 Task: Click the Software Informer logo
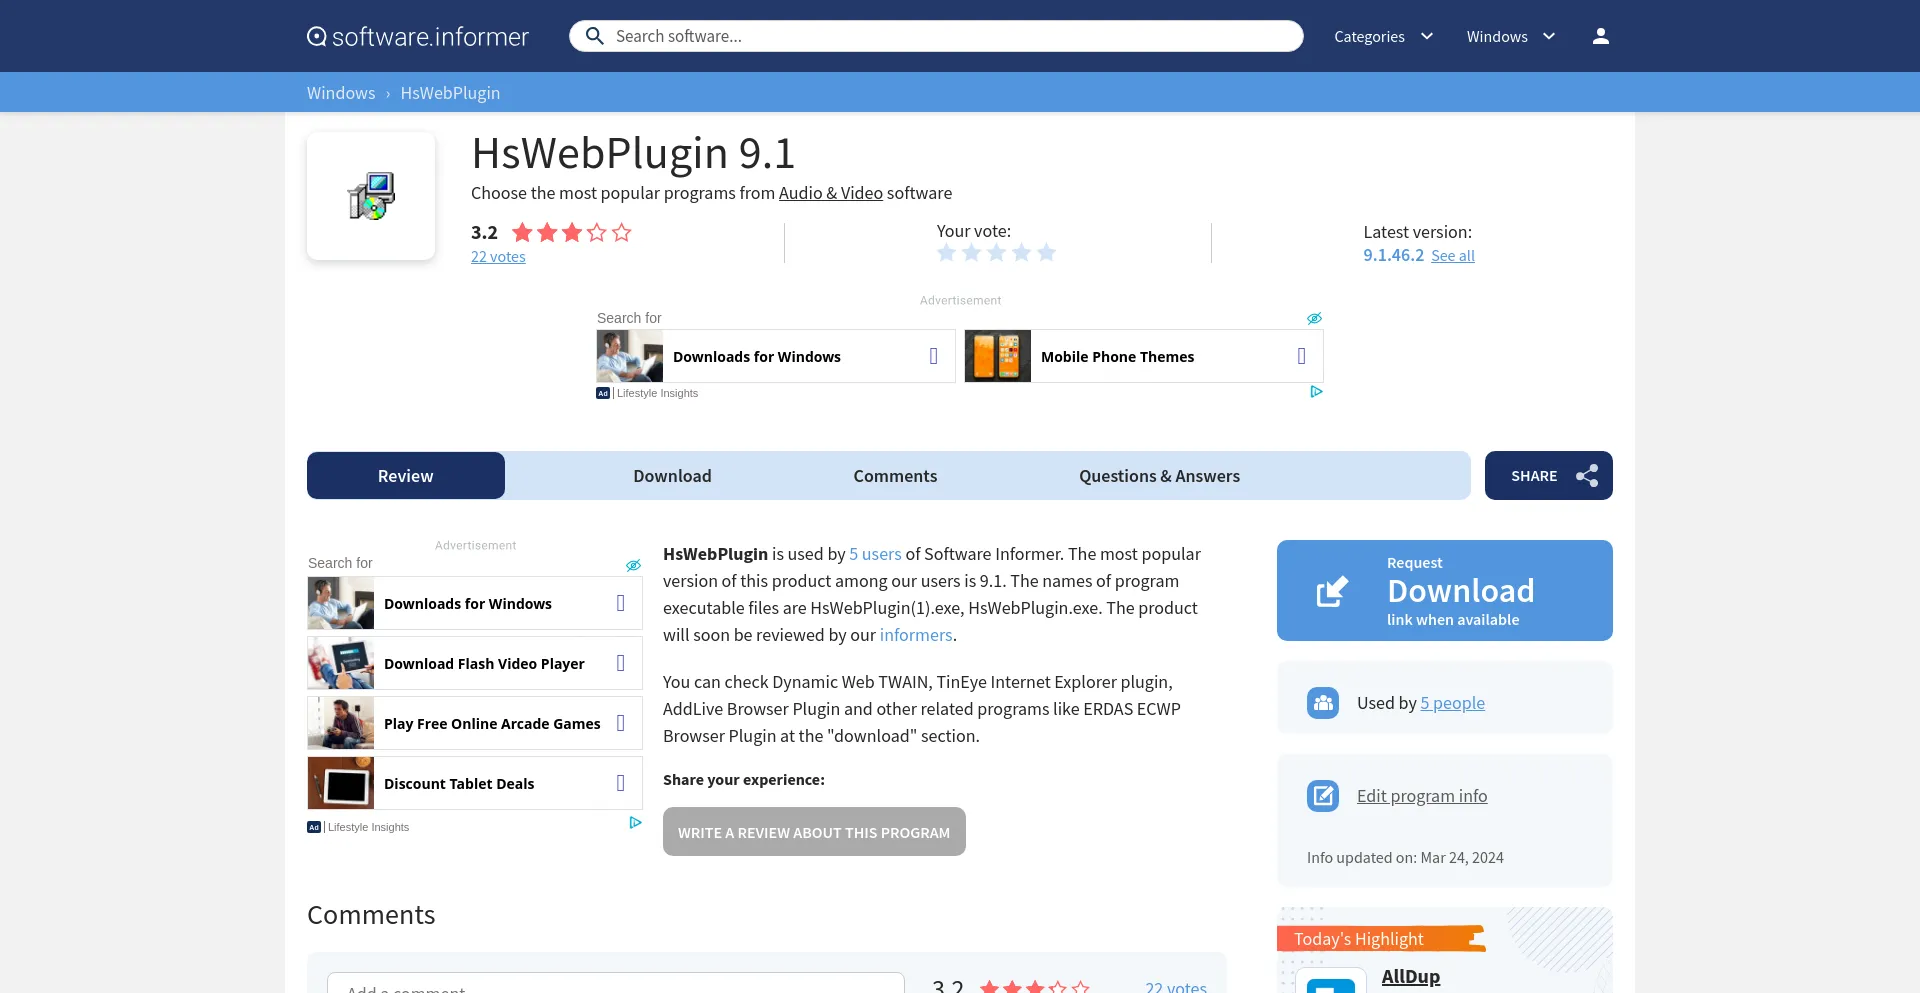(x=418, y=36)
